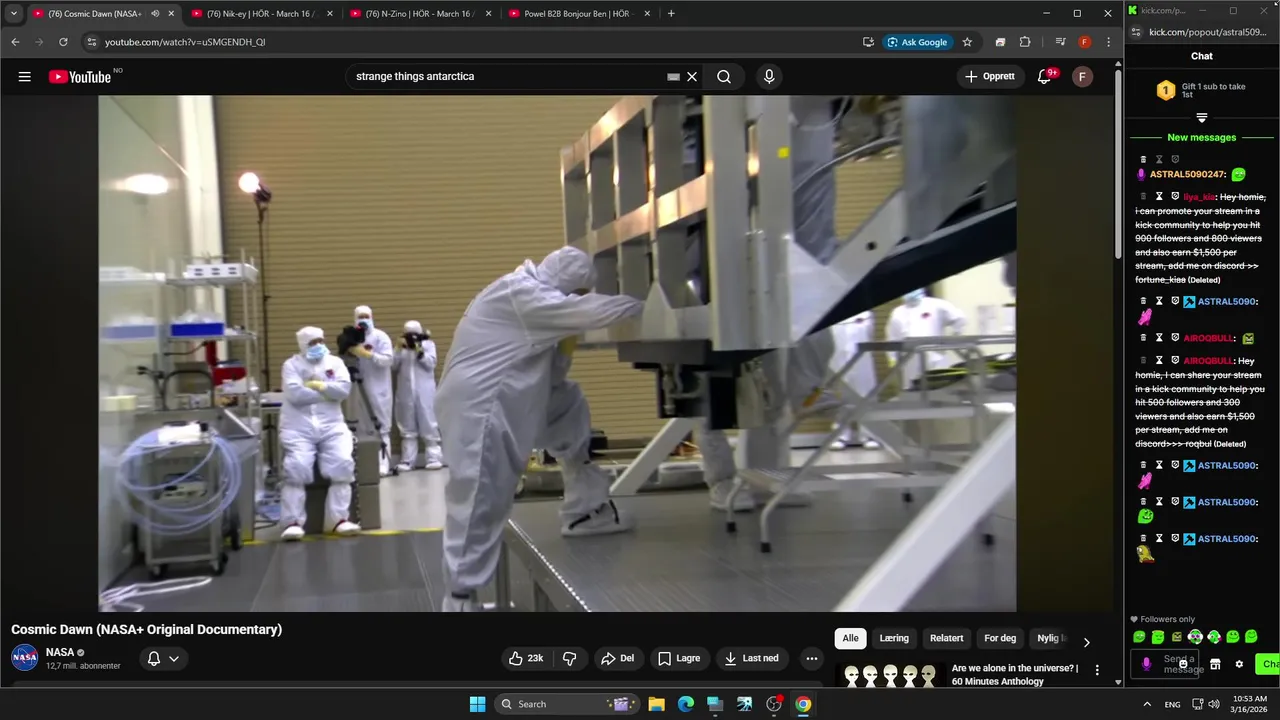Switch to the Nik-ey HÖR browser tab
Screen dimensions: 1280x720
click(x=260, y=14)
